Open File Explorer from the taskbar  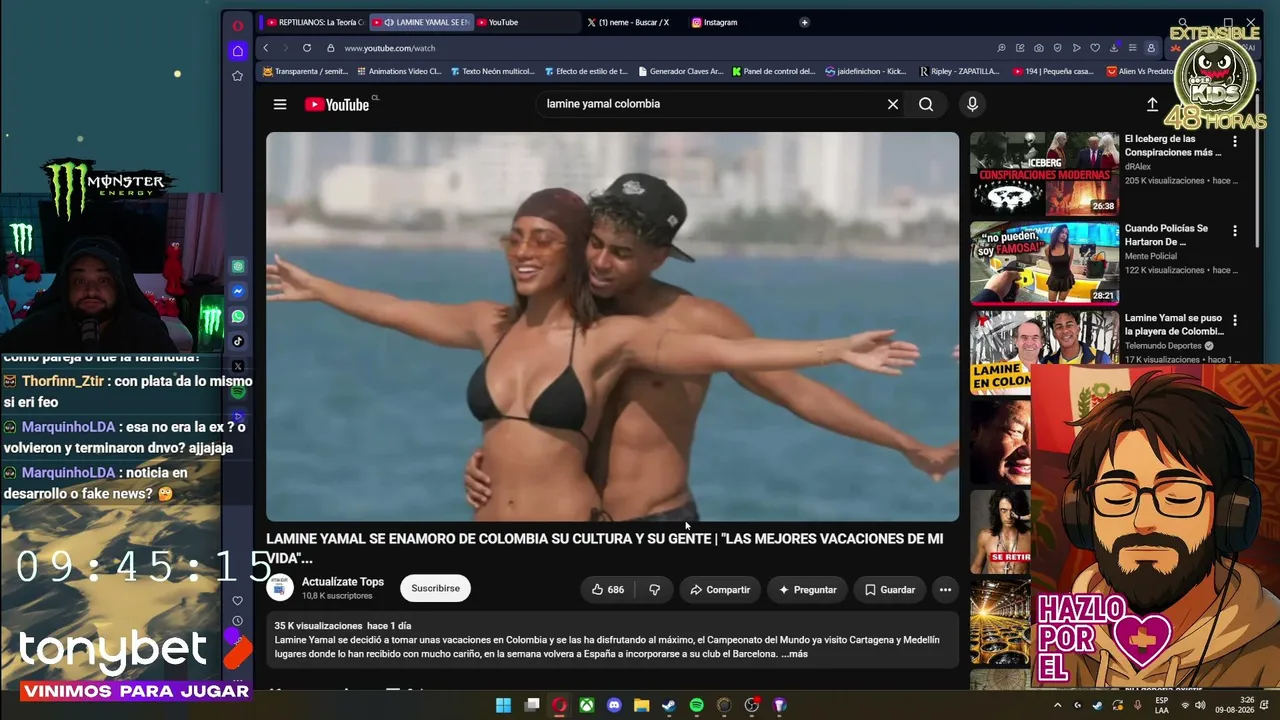(x=641, y=705)
